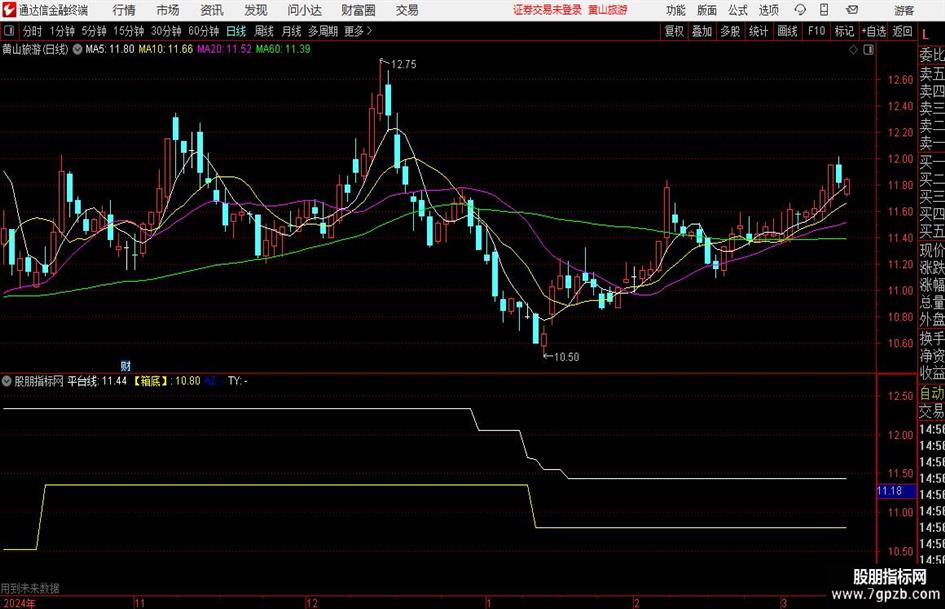Click the 多股 multi-stock button
The width and height of the screenshot is (945, 609).
tap(730, 31)
